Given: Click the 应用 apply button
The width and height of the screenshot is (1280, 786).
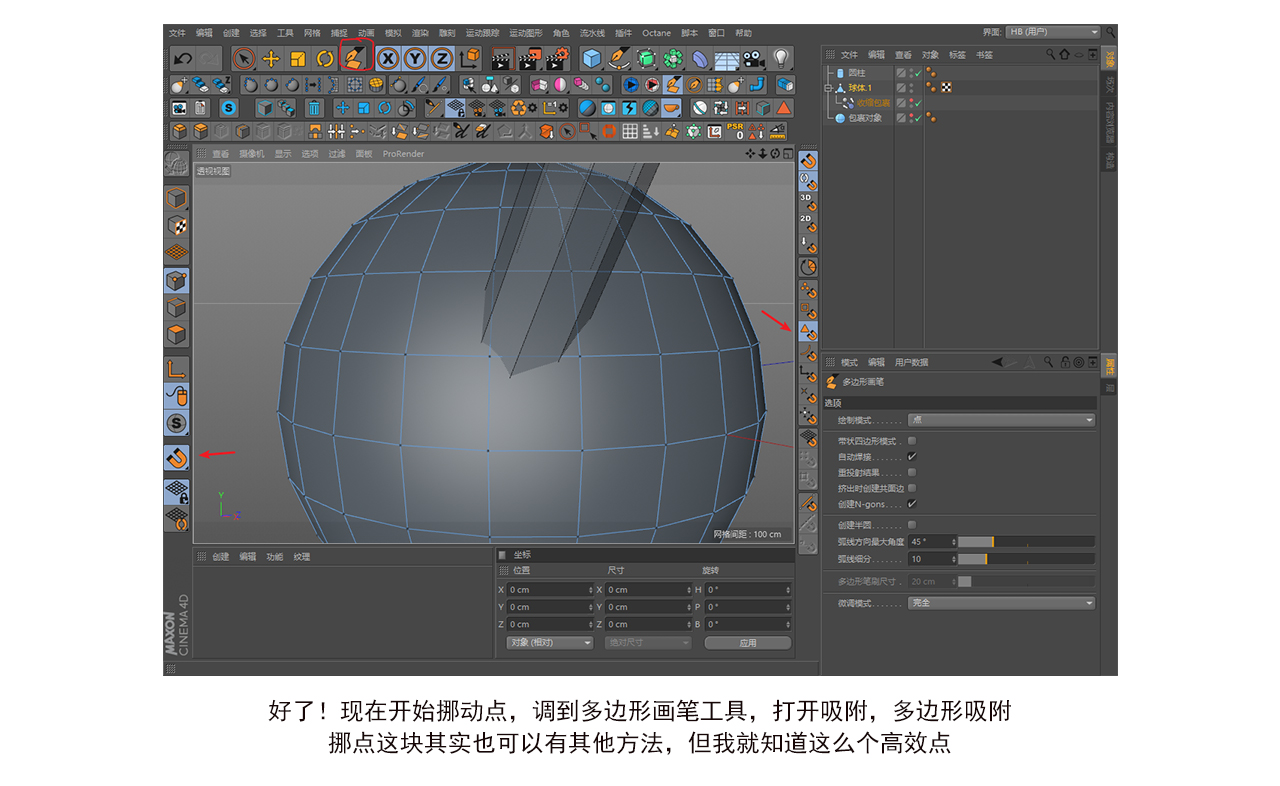Looking at the screenshot, I should click(747, 643).
